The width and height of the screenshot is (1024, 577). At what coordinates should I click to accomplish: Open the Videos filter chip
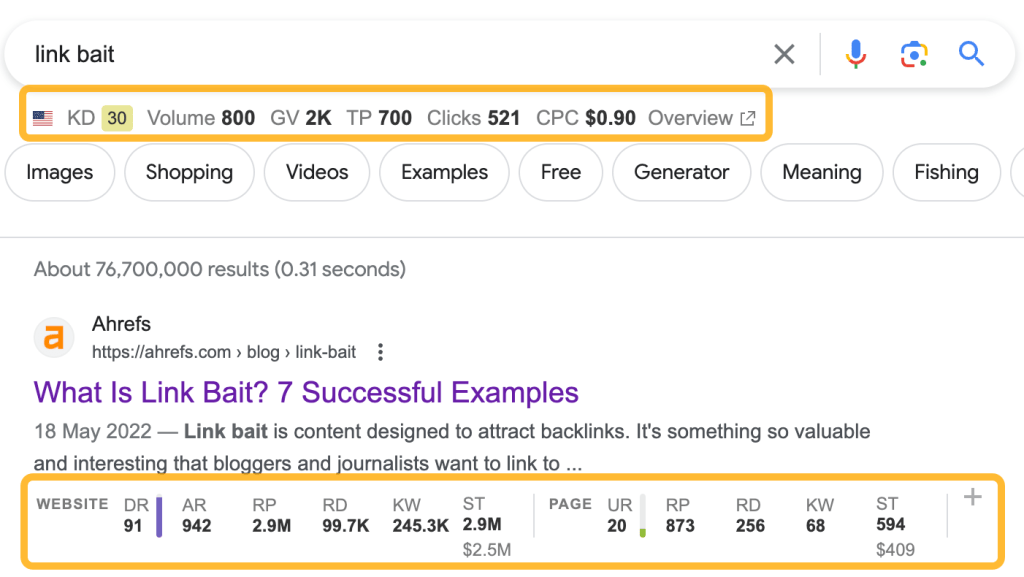point(317,172)
